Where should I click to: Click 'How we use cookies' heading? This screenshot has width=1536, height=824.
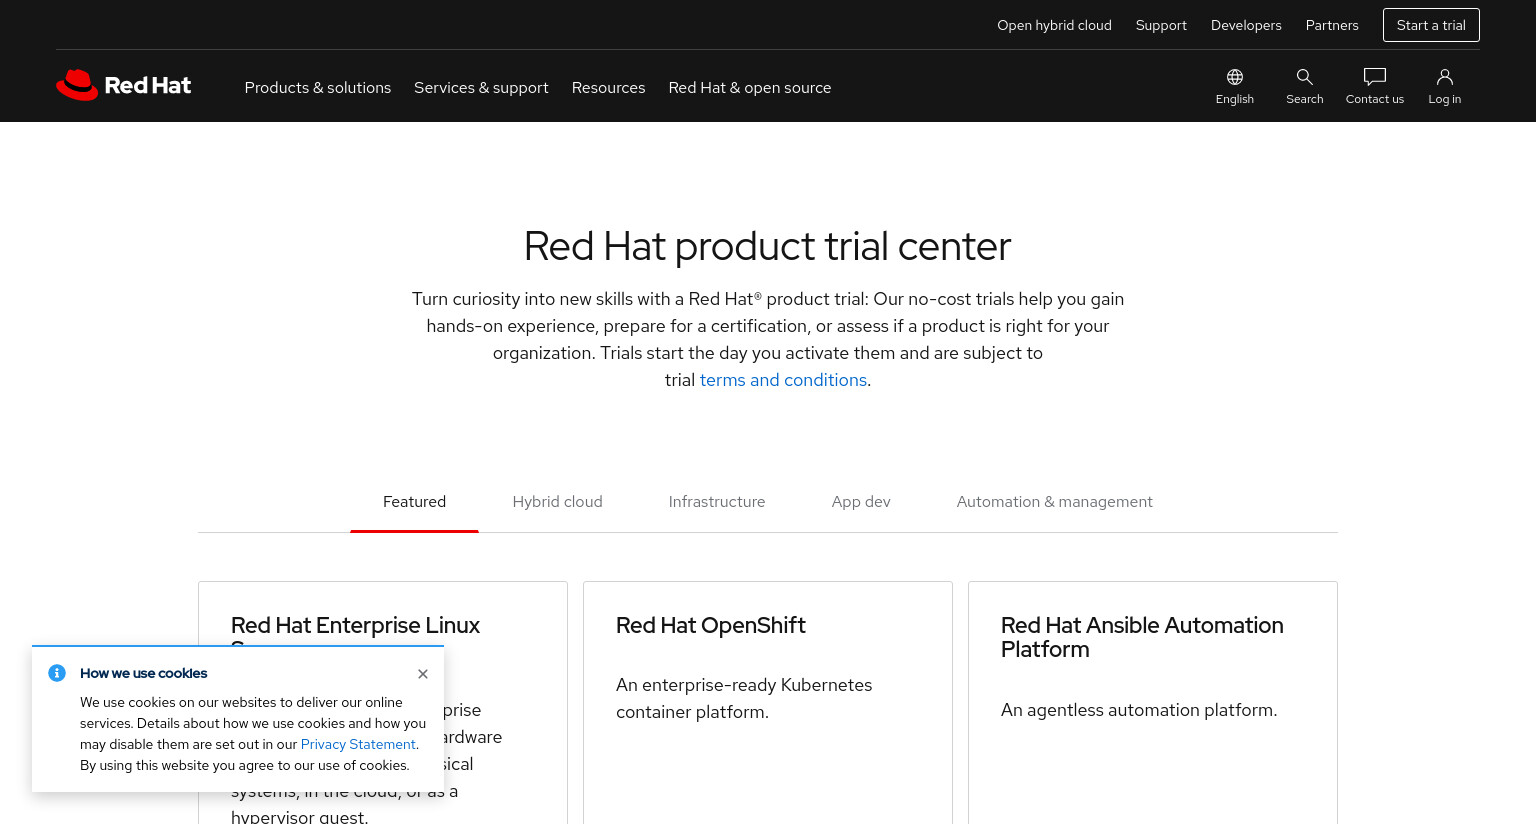[144, 673]
